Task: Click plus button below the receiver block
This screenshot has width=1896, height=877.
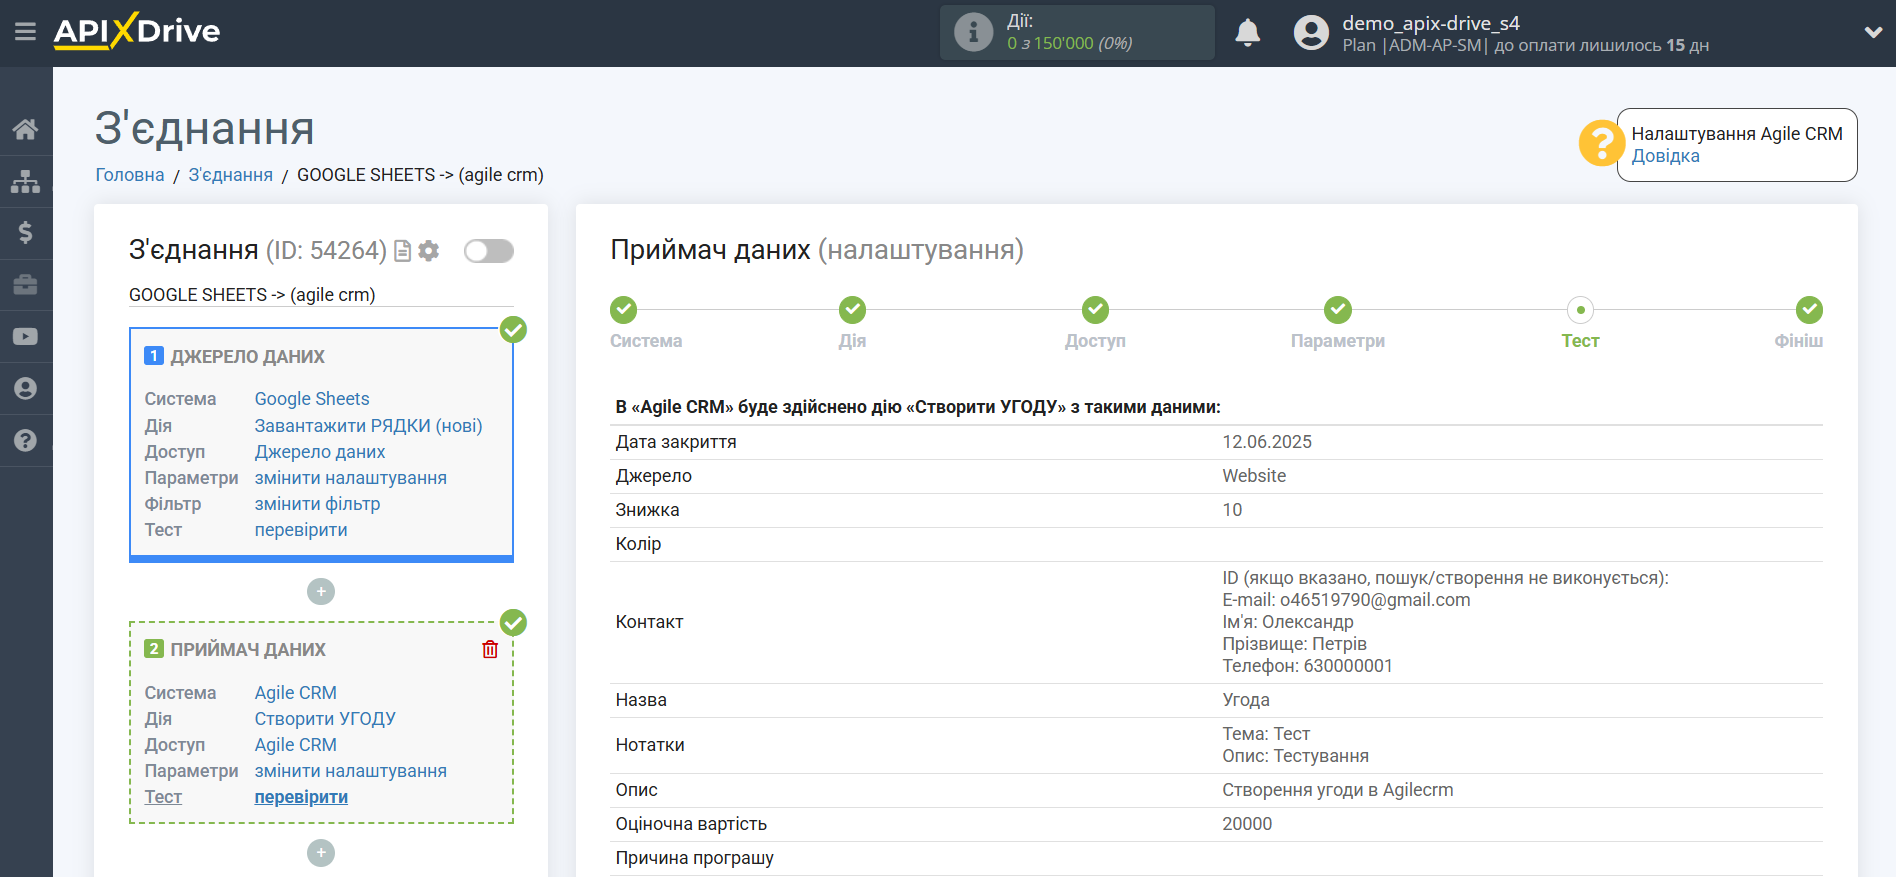Action: point(321,853)
